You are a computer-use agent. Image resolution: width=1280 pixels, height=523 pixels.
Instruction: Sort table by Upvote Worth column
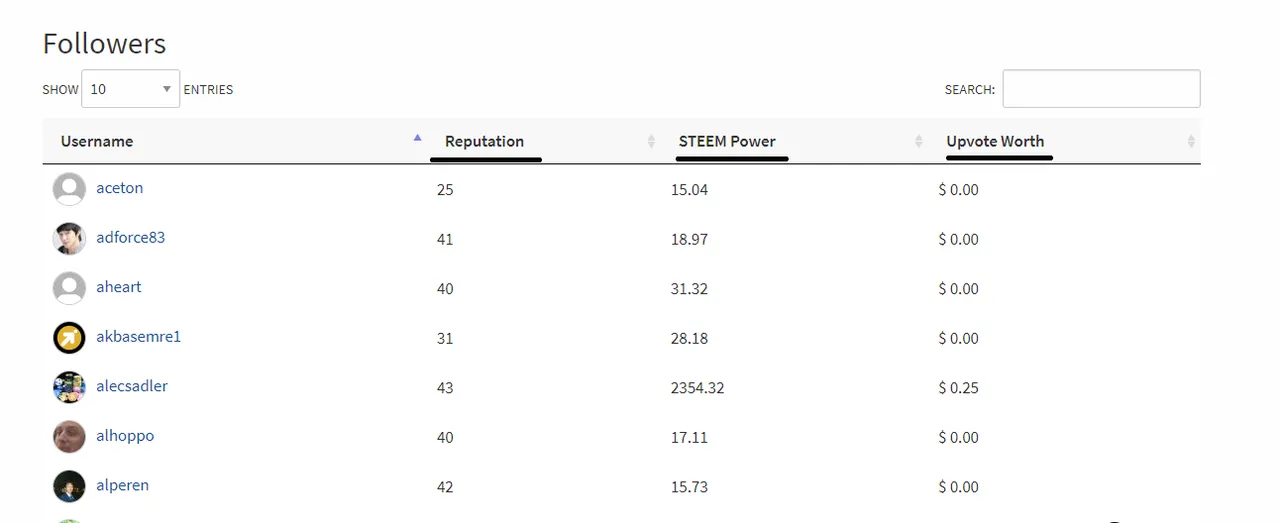pos(995,141)
